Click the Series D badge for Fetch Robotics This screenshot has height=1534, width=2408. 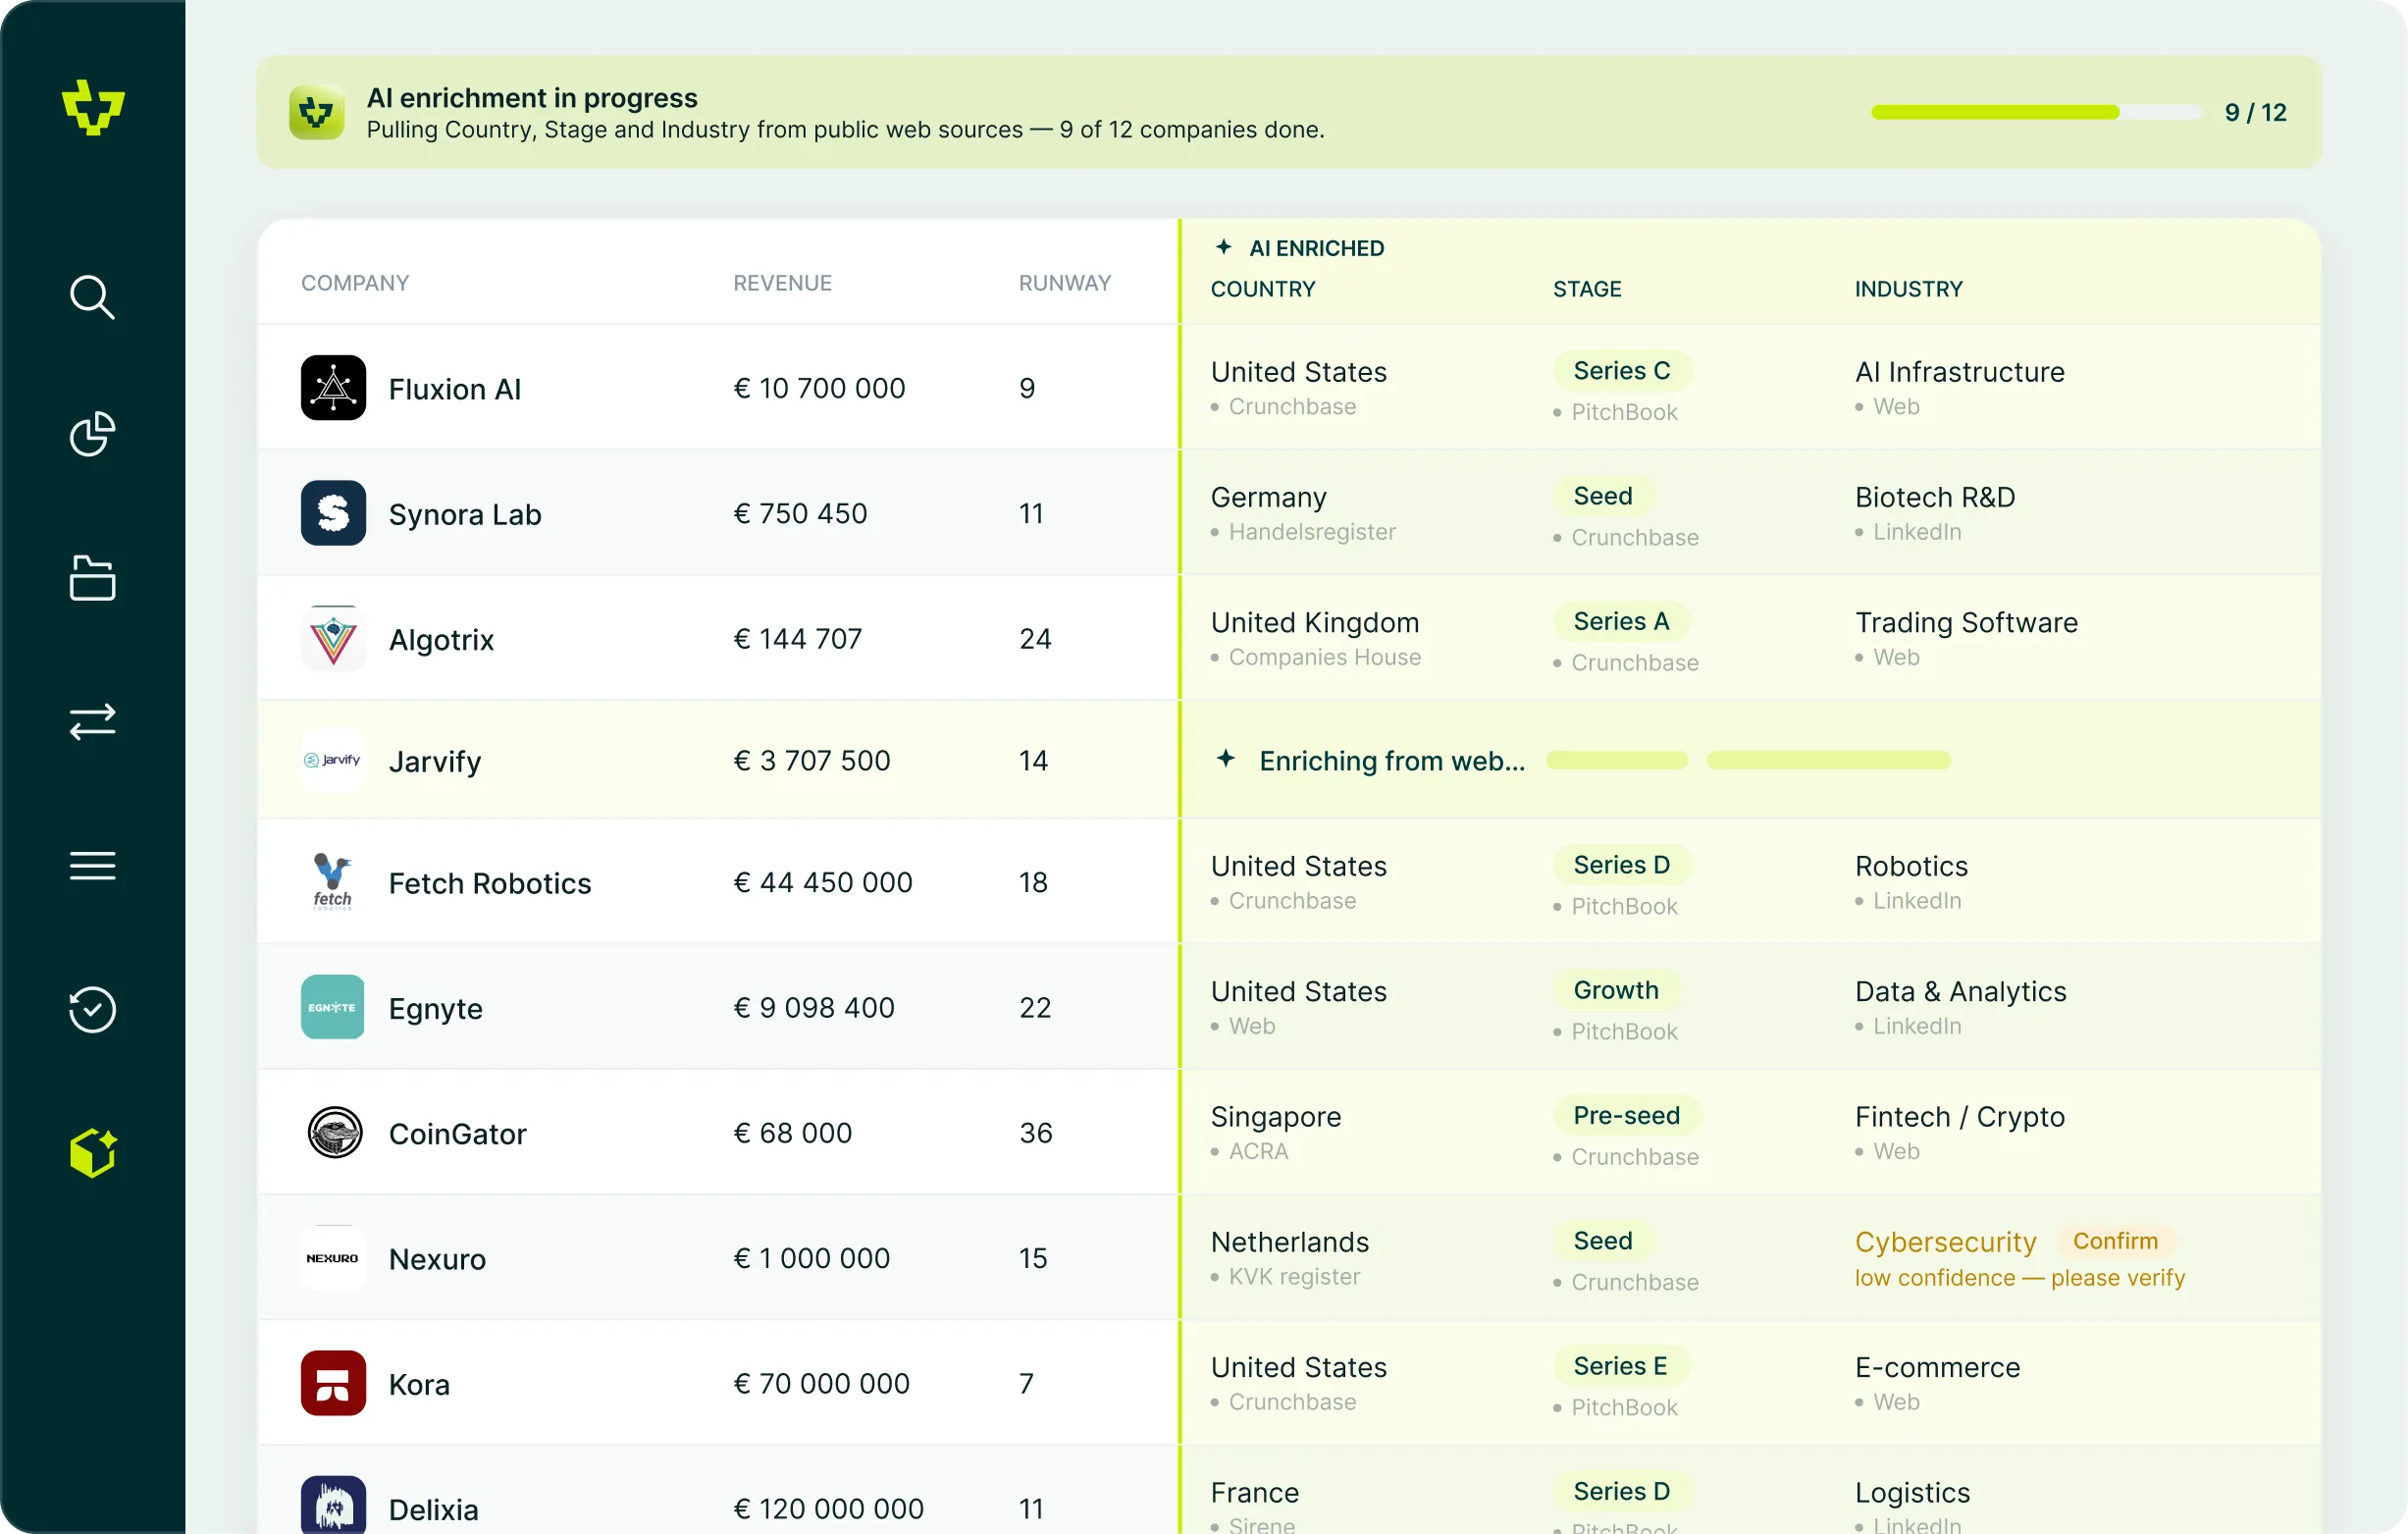(x=1622, y=865)
